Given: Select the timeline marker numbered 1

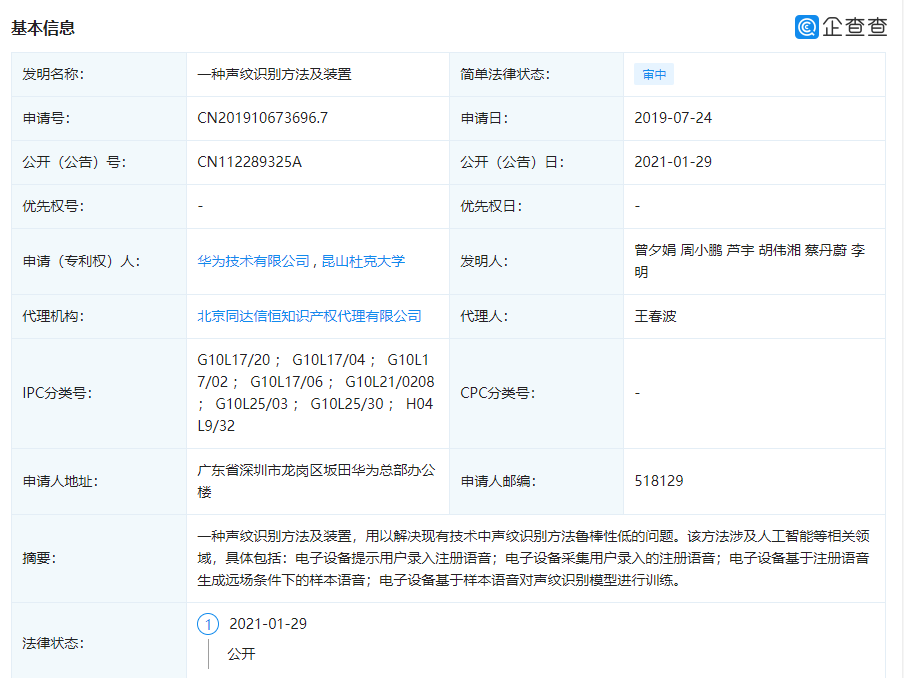Looking at the screenshot, I should point(206,624).
